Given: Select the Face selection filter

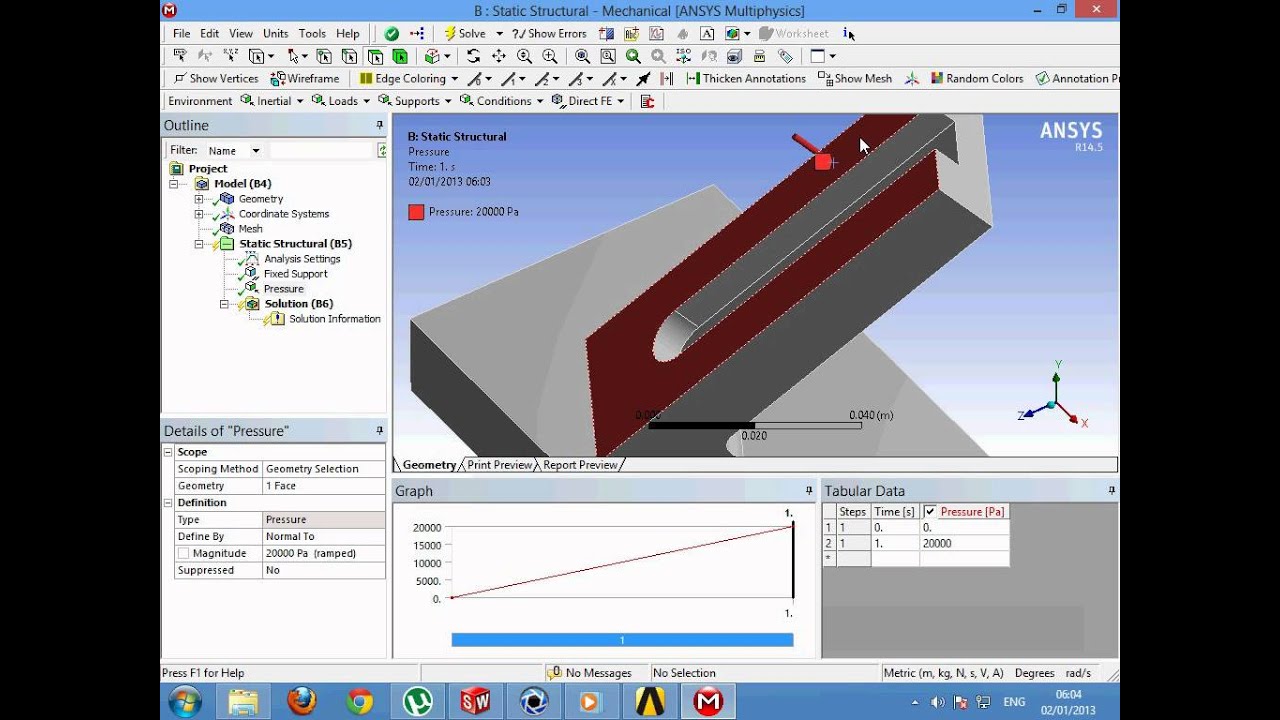Looking at the screenshot, I should click(376, 56).
